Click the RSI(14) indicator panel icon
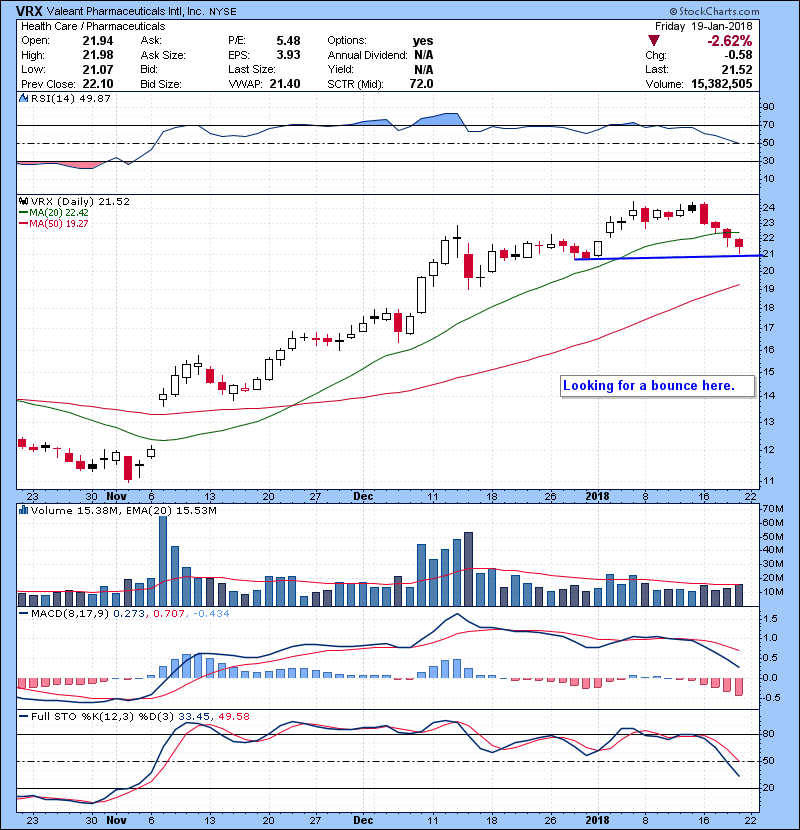 pyautogui.click(x=23, y=98)
